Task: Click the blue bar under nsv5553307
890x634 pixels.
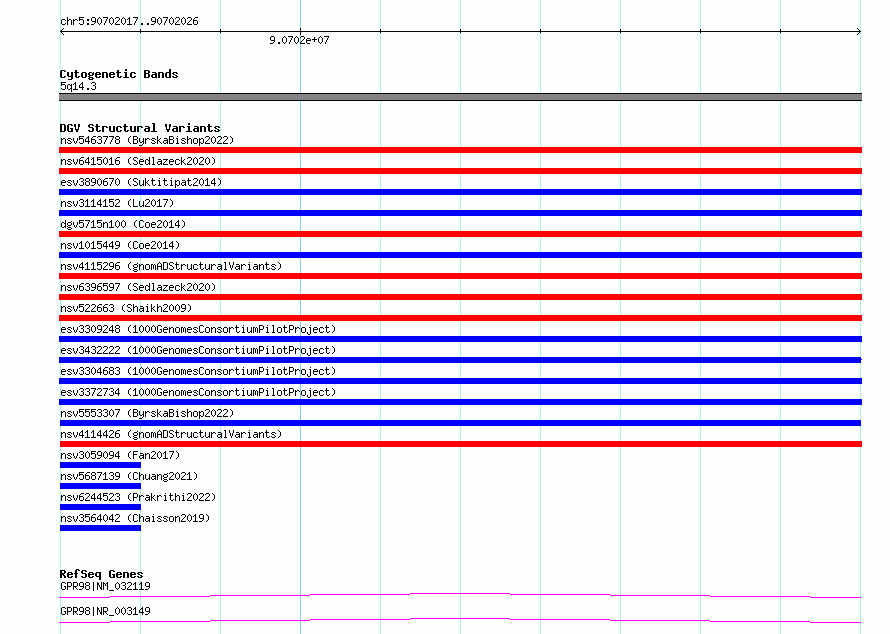Action: click(460, 423)
